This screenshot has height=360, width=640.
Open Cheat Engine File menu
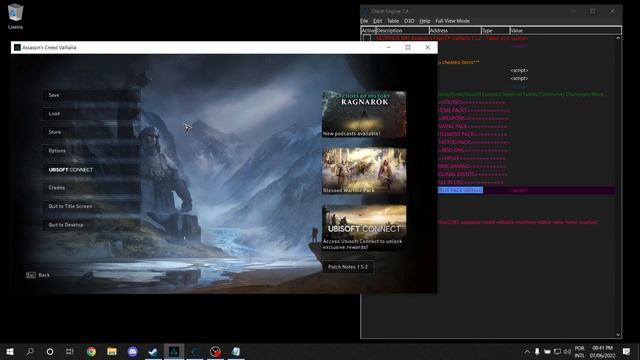pyautogui.click(x=364, y=21)
